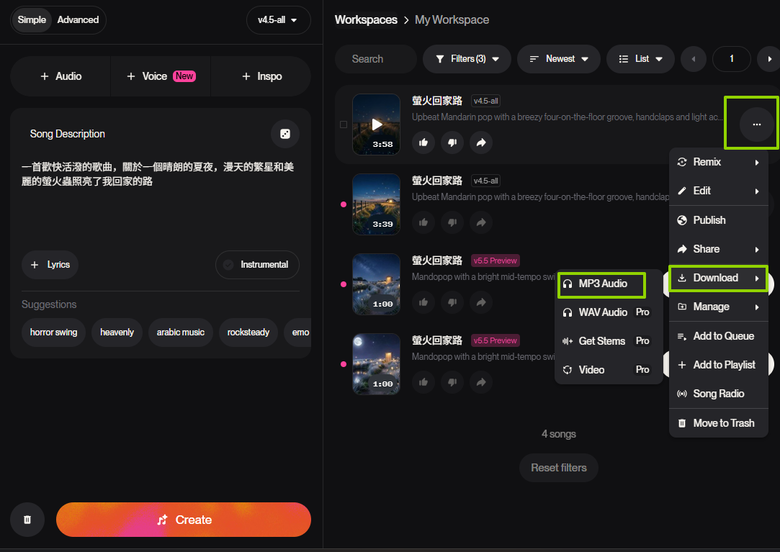Click the + Lyrics button
Image resolution: width=780 pixels, height=552 pixels.
click(x=50, y=265)
